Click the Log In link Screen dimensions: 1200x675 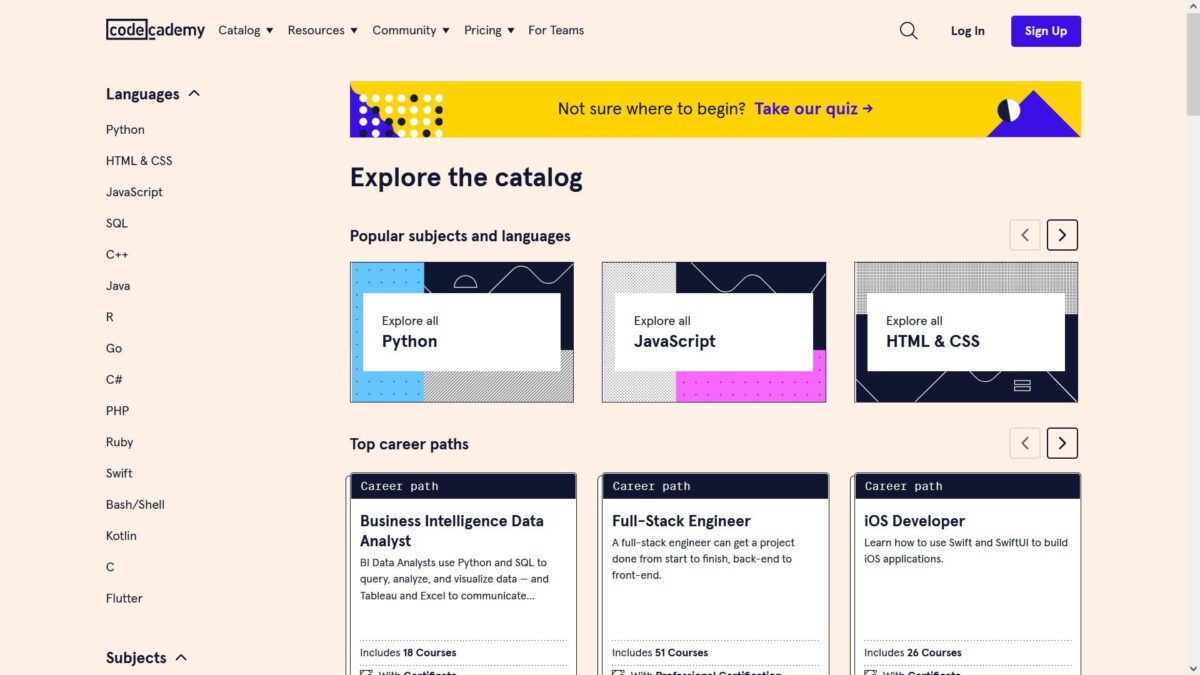pyautogui.click(x=967, y=31)
